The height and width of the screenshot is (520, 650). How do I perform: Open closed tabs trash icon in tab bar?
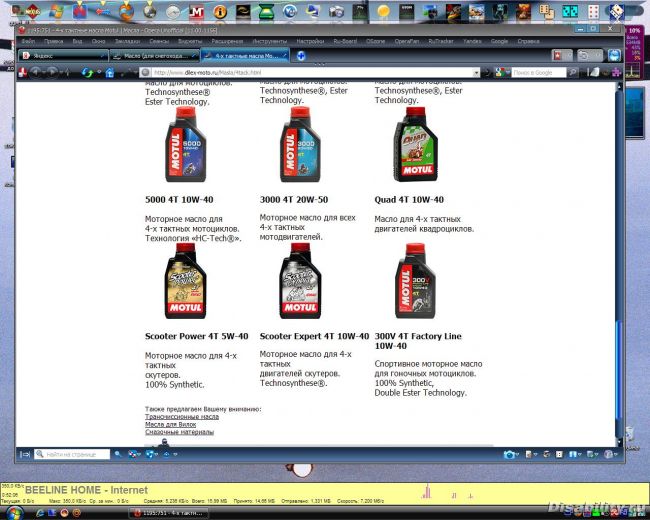click(x=590, y=55)
